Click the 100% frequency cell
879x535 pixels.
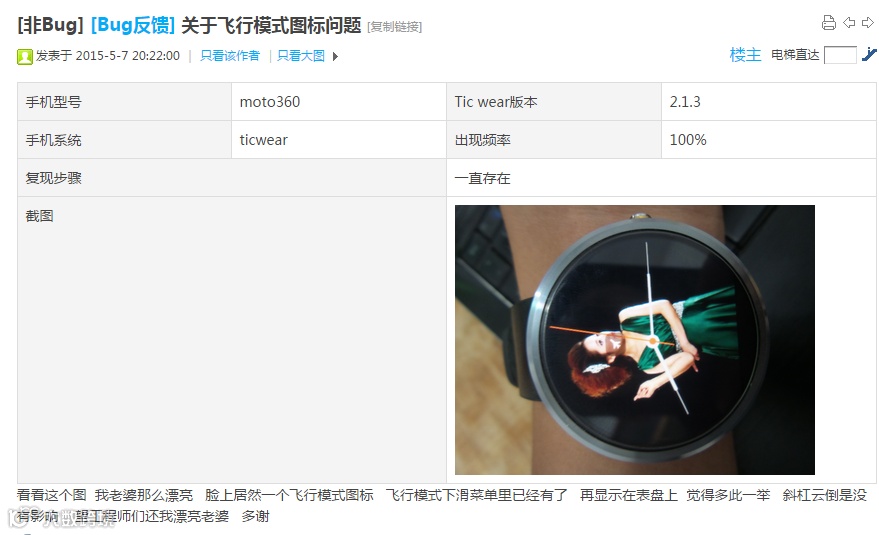(769, 140)
